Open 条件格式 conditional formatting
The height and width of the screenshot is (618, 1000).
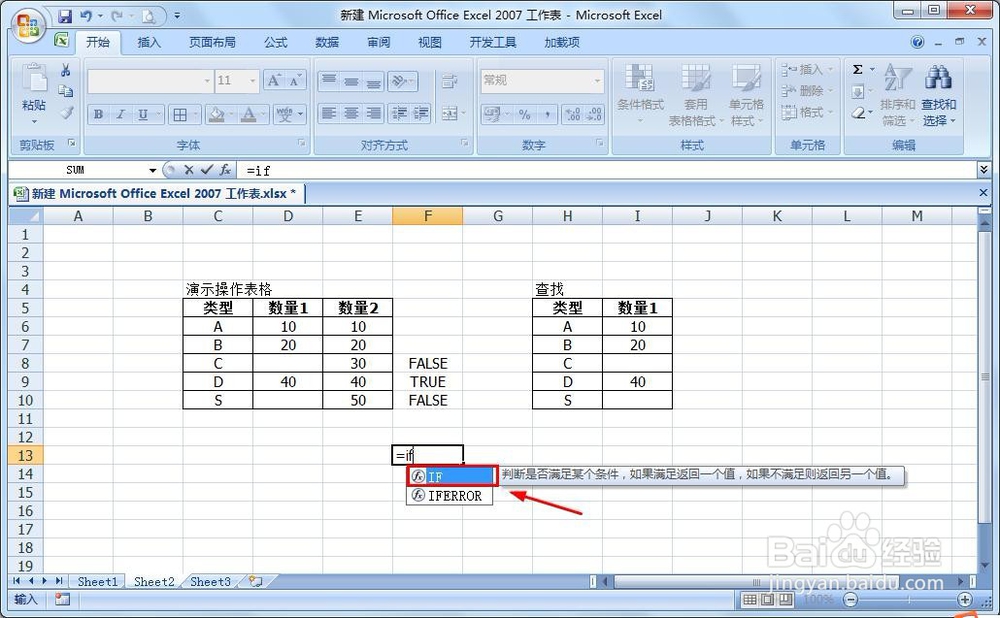(x=638, y=90)
